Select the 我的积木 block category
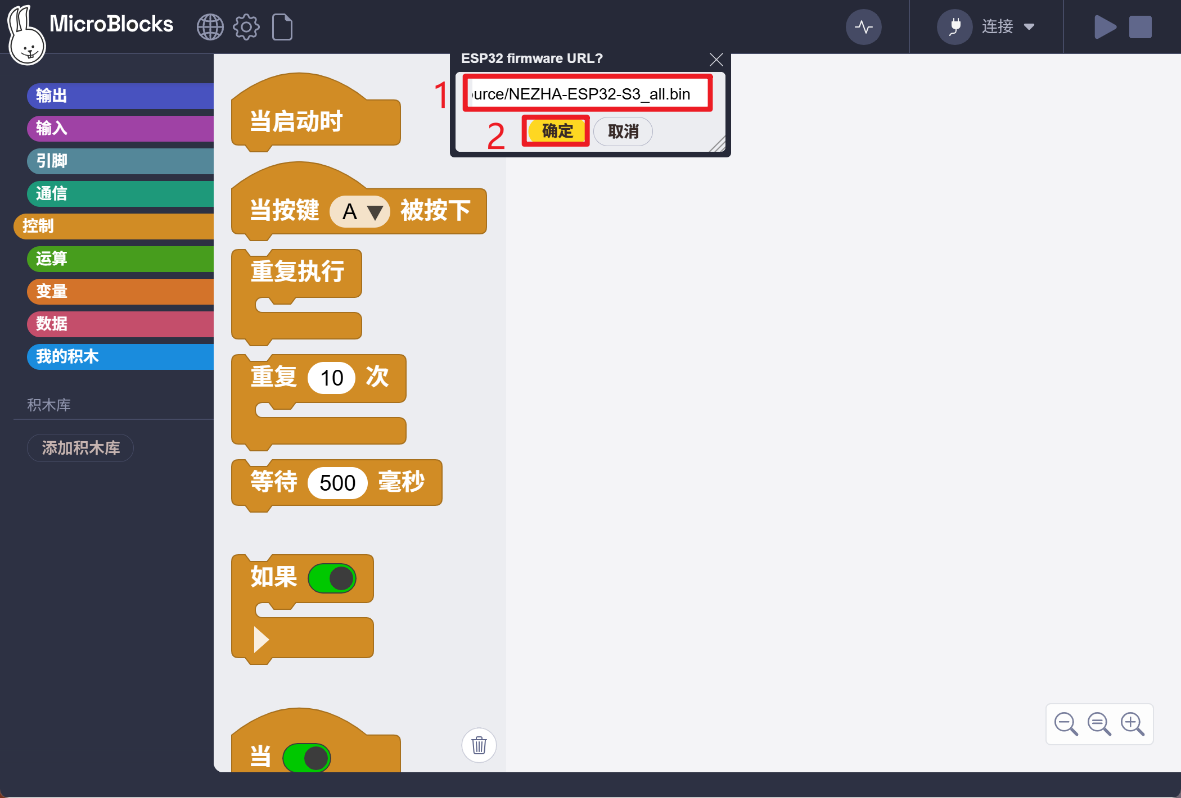The image size is (1181, 798). pyautogui.click(x=121, y=356)
